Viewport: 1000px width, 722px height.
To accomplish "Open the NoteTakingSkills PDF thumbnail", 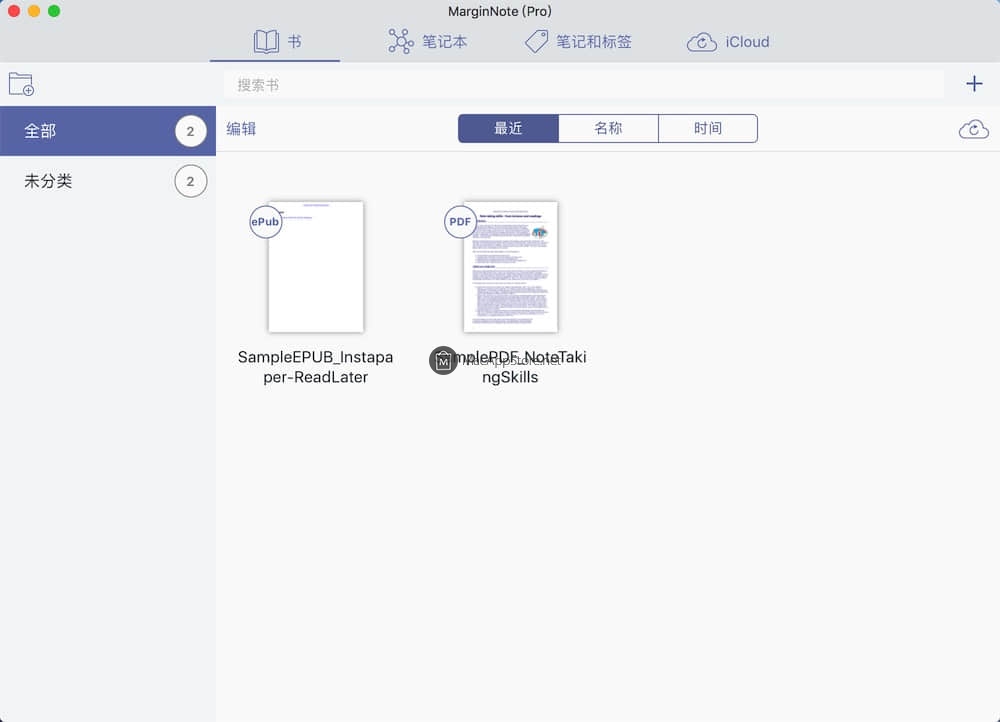I will (x=511, y=267).
